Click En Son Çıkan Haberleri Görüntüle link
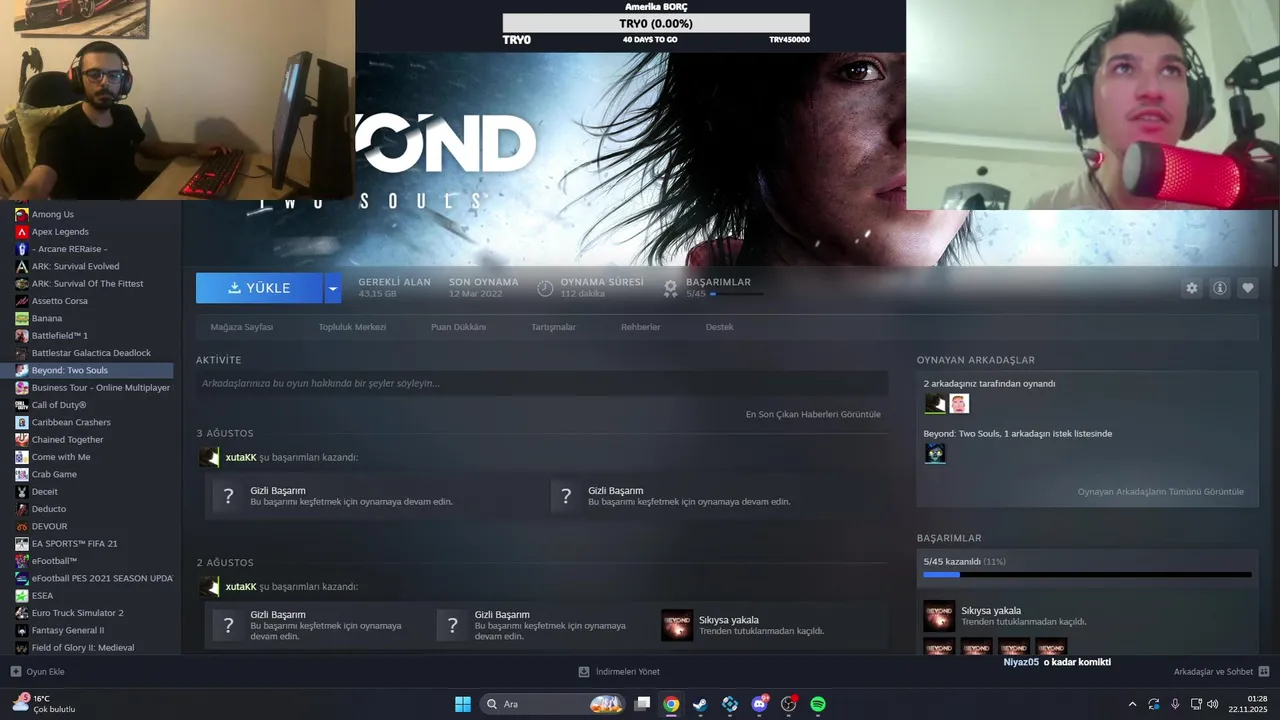 click(813, 414)
